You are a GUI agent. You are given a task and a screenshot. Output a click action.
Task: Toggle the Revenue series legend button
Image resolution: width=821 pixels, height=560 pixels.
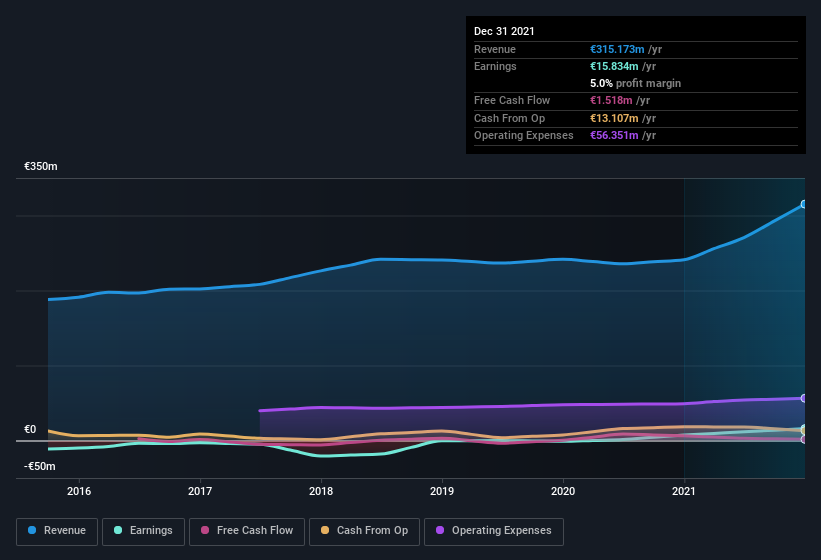coord(56,531)
